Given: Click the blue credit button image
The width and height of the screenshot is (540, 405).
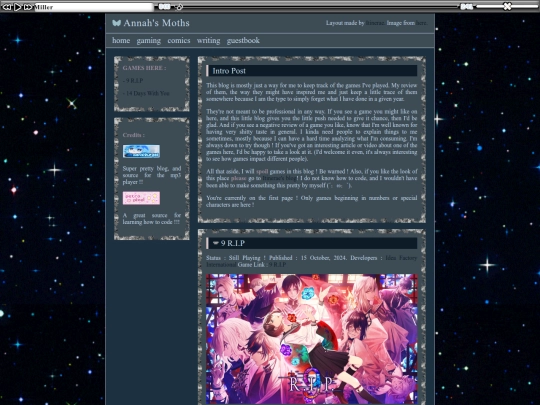Looking at the screenshot, I should (x=141, y=151).
